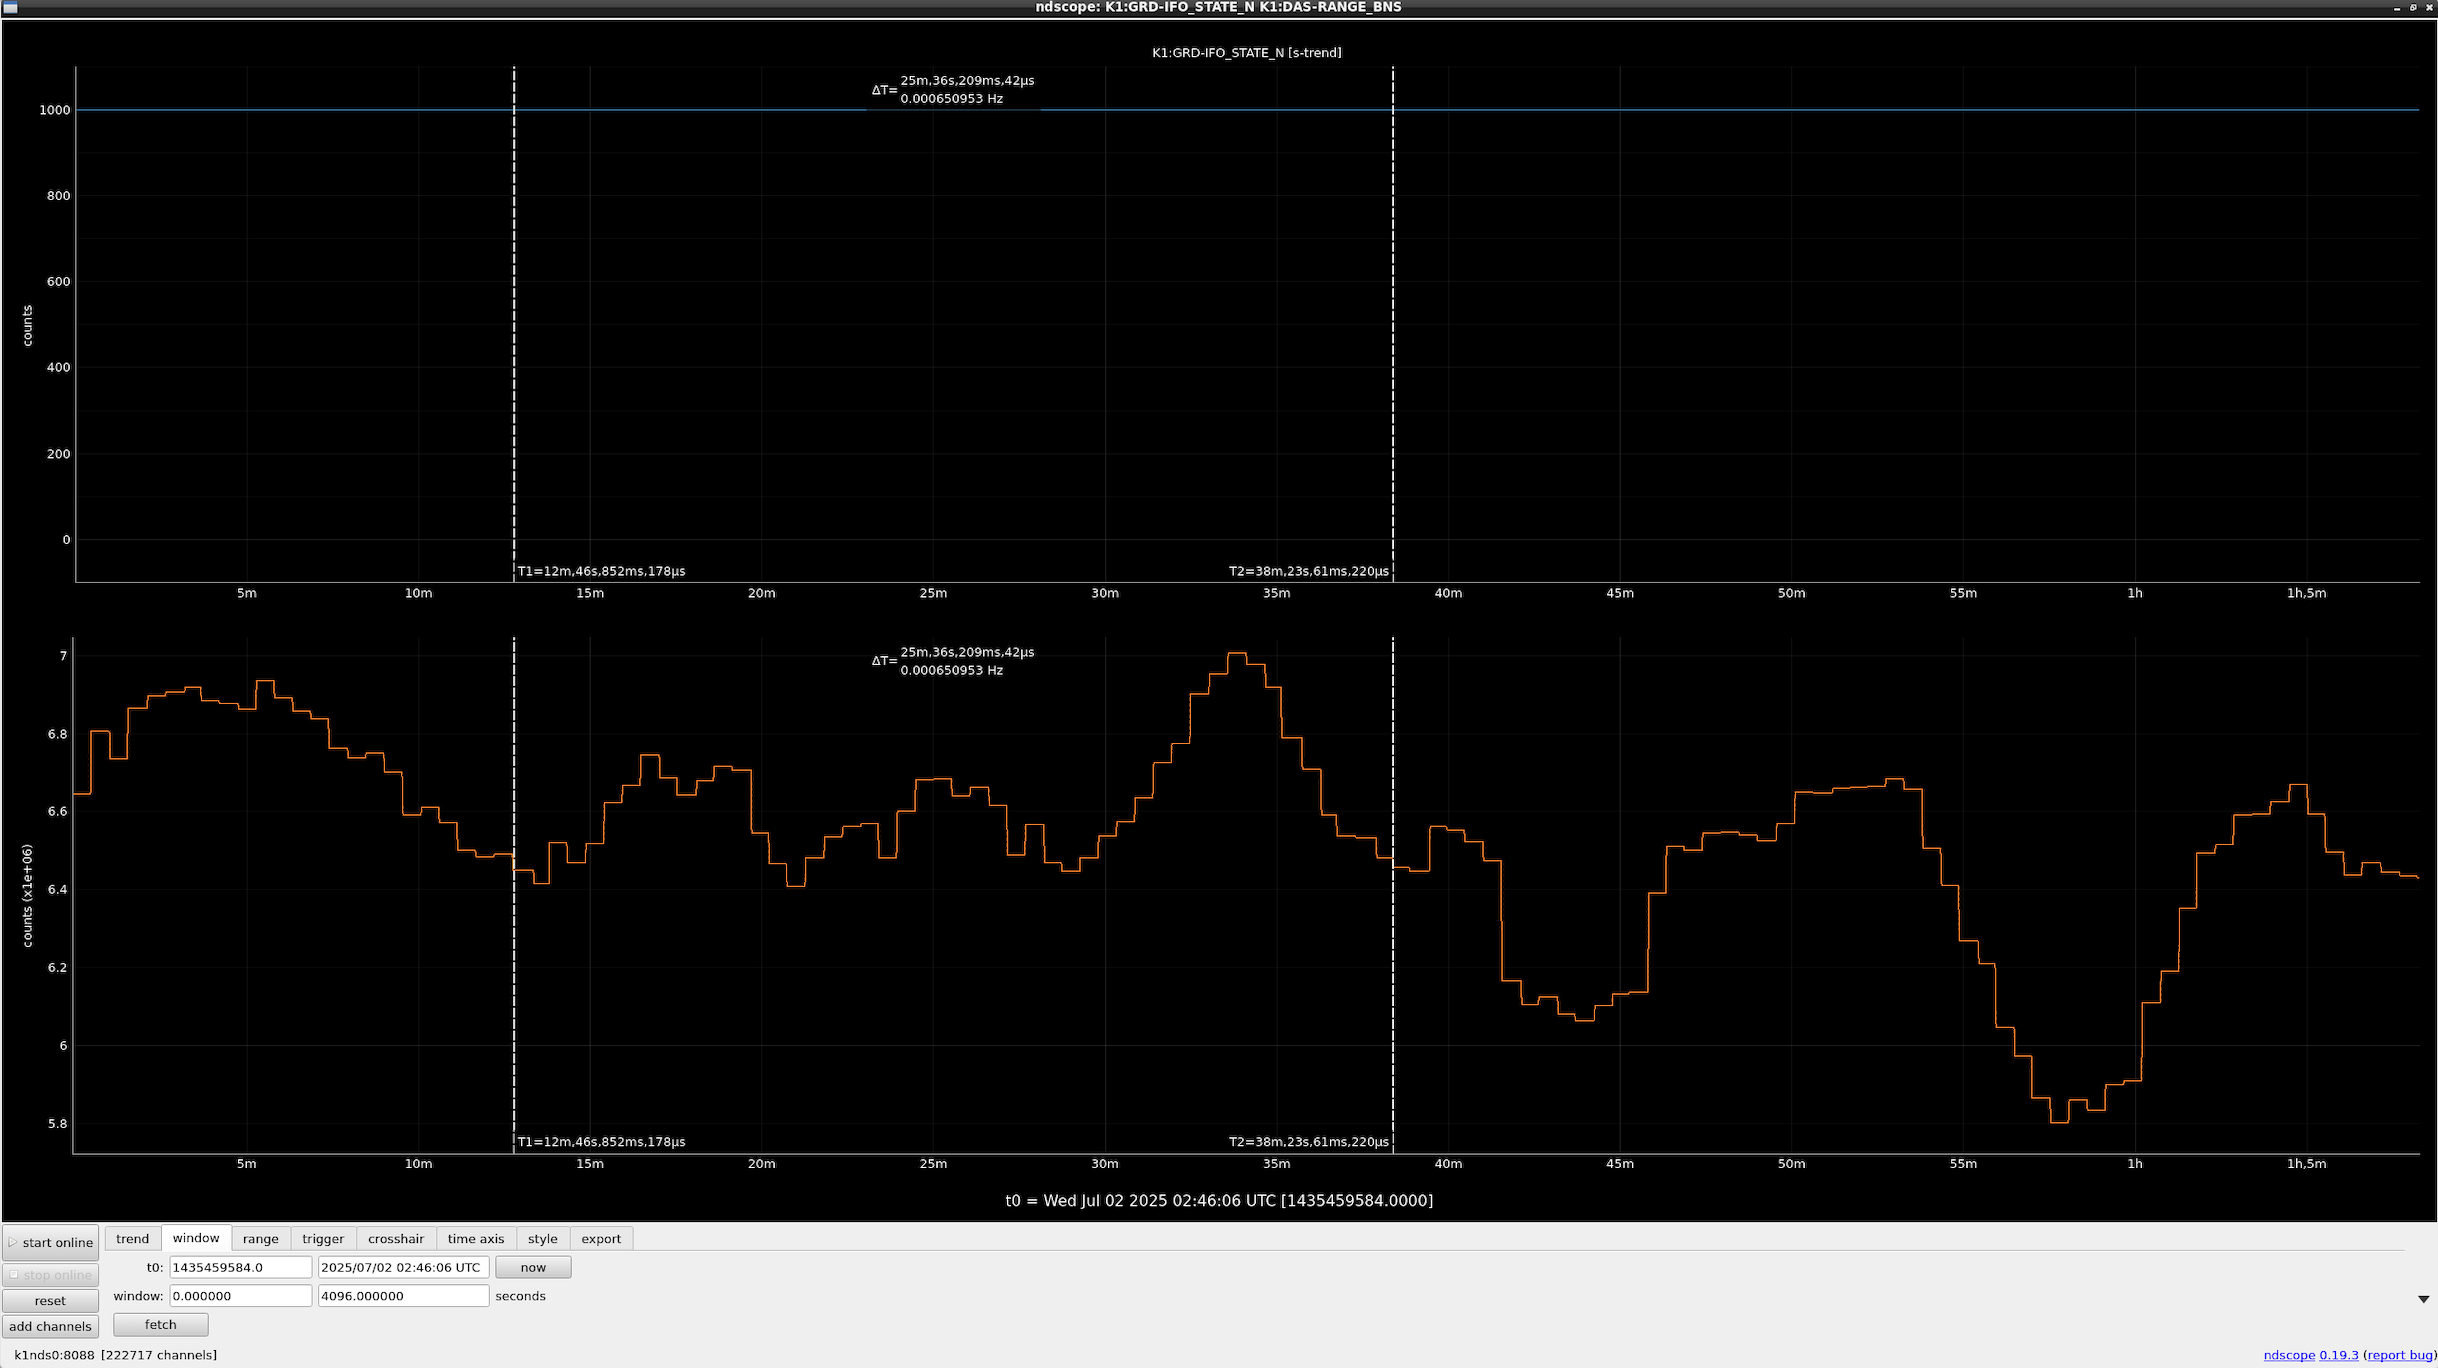Set t0 with the now button

pyautogui.click(x=533, y=1267)
